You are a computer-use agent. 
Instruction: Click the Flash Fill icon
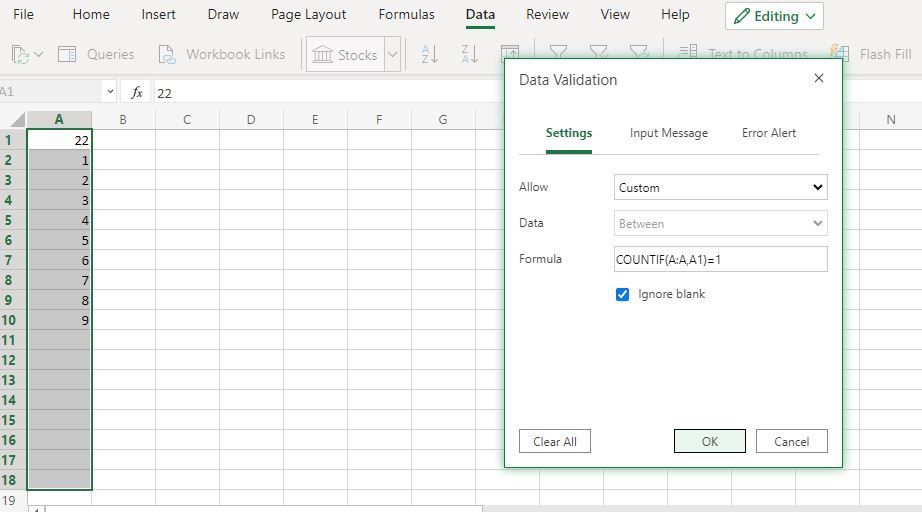coord(839,53)
